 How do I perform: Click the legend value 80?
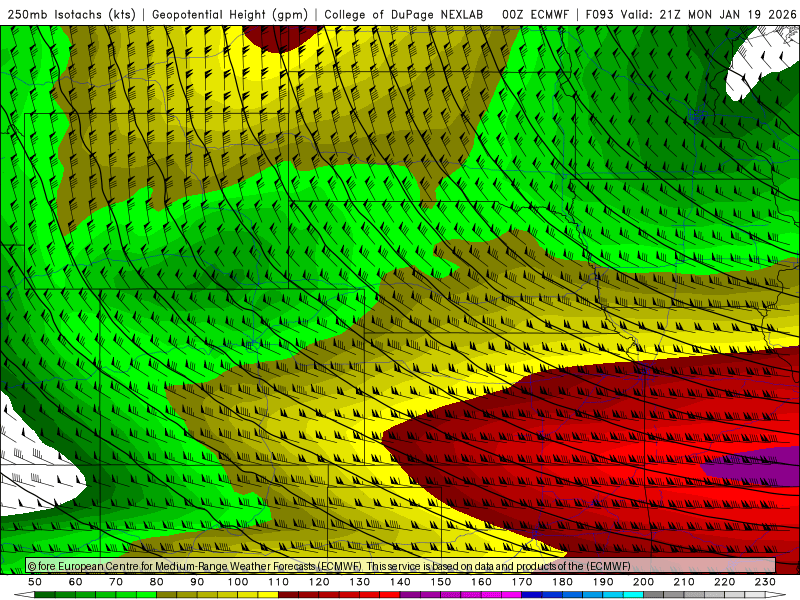pyautogui.click(x=157, y=582)
